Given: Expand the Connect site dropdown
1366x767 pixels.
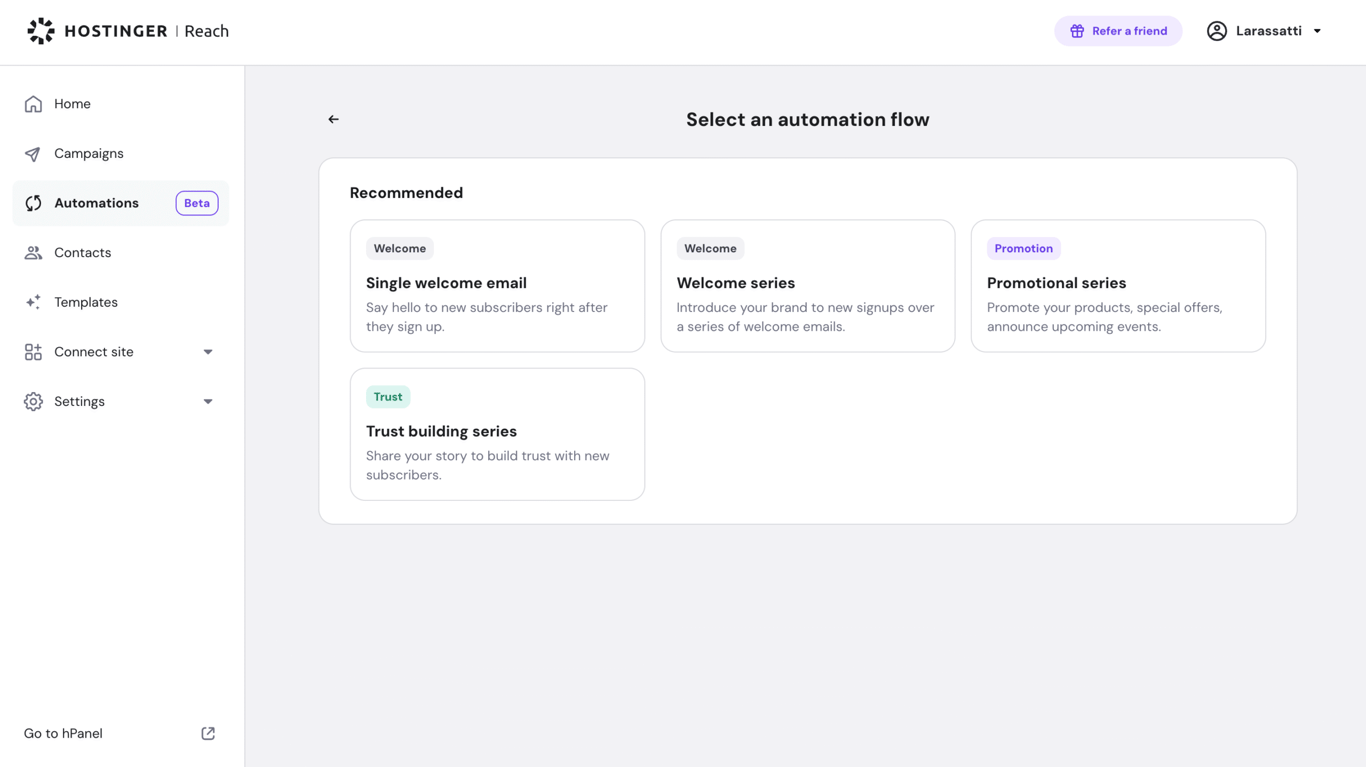Looking at the screenshot, I should pyautogui.click(x=207, y=351).
